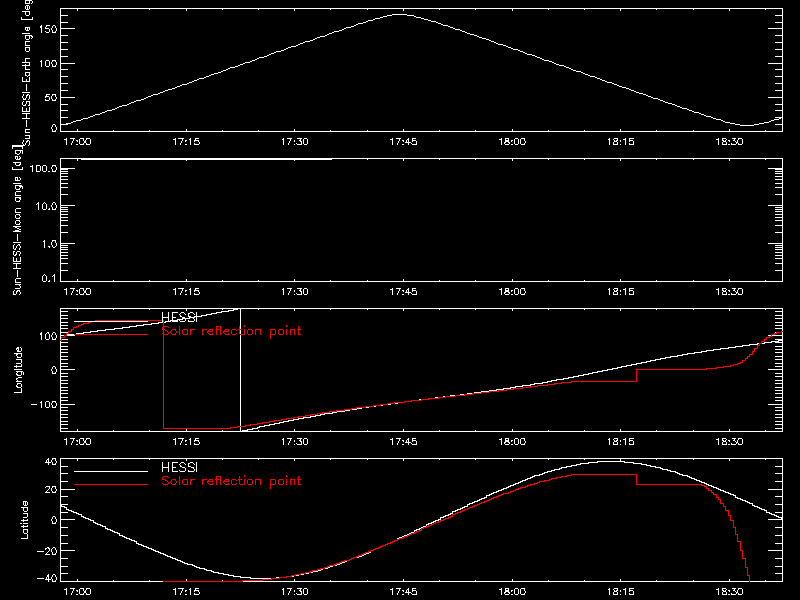
Task: Click the '50' tick on Earth angle axis
Action: 51,97
